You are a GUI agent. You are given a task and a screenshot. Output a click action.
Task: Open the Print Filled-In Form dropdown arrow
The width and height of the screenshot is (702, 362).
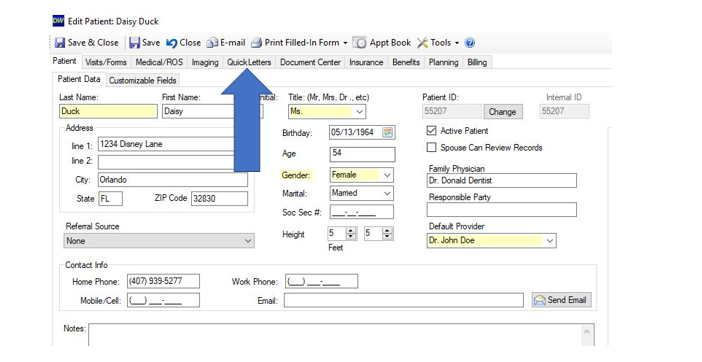(x=345, y=43)
